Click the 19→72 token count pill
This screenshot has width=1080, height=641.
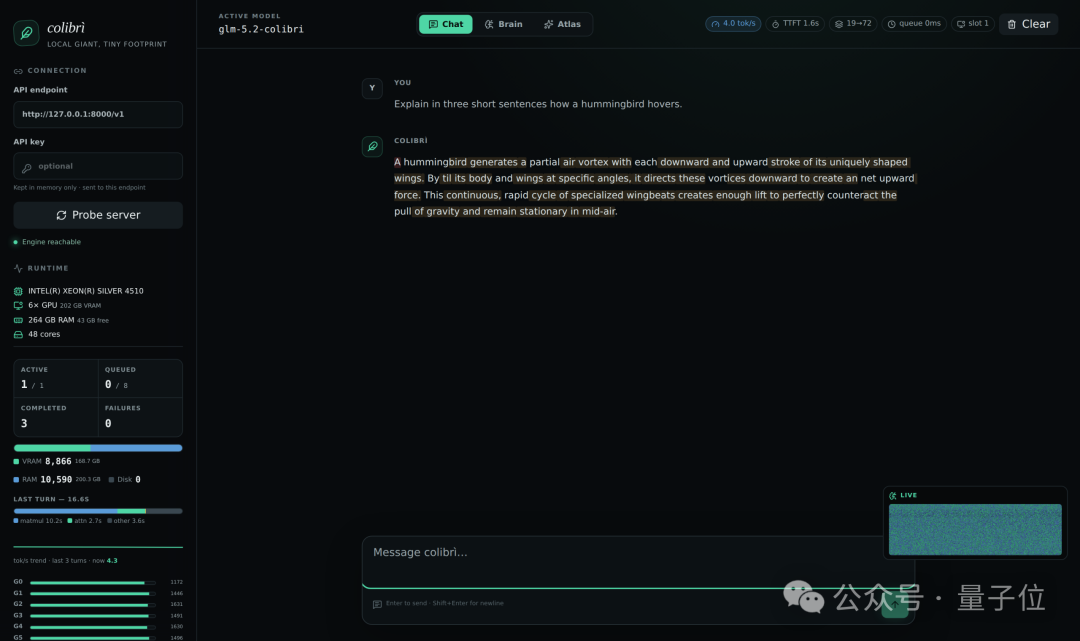pyautogui.click(x=853, y=23)
